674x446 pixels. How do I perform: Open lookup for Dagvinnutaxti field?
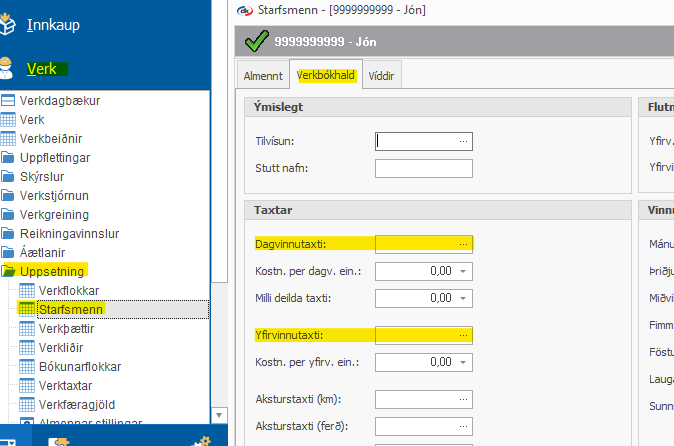(463, 244)
